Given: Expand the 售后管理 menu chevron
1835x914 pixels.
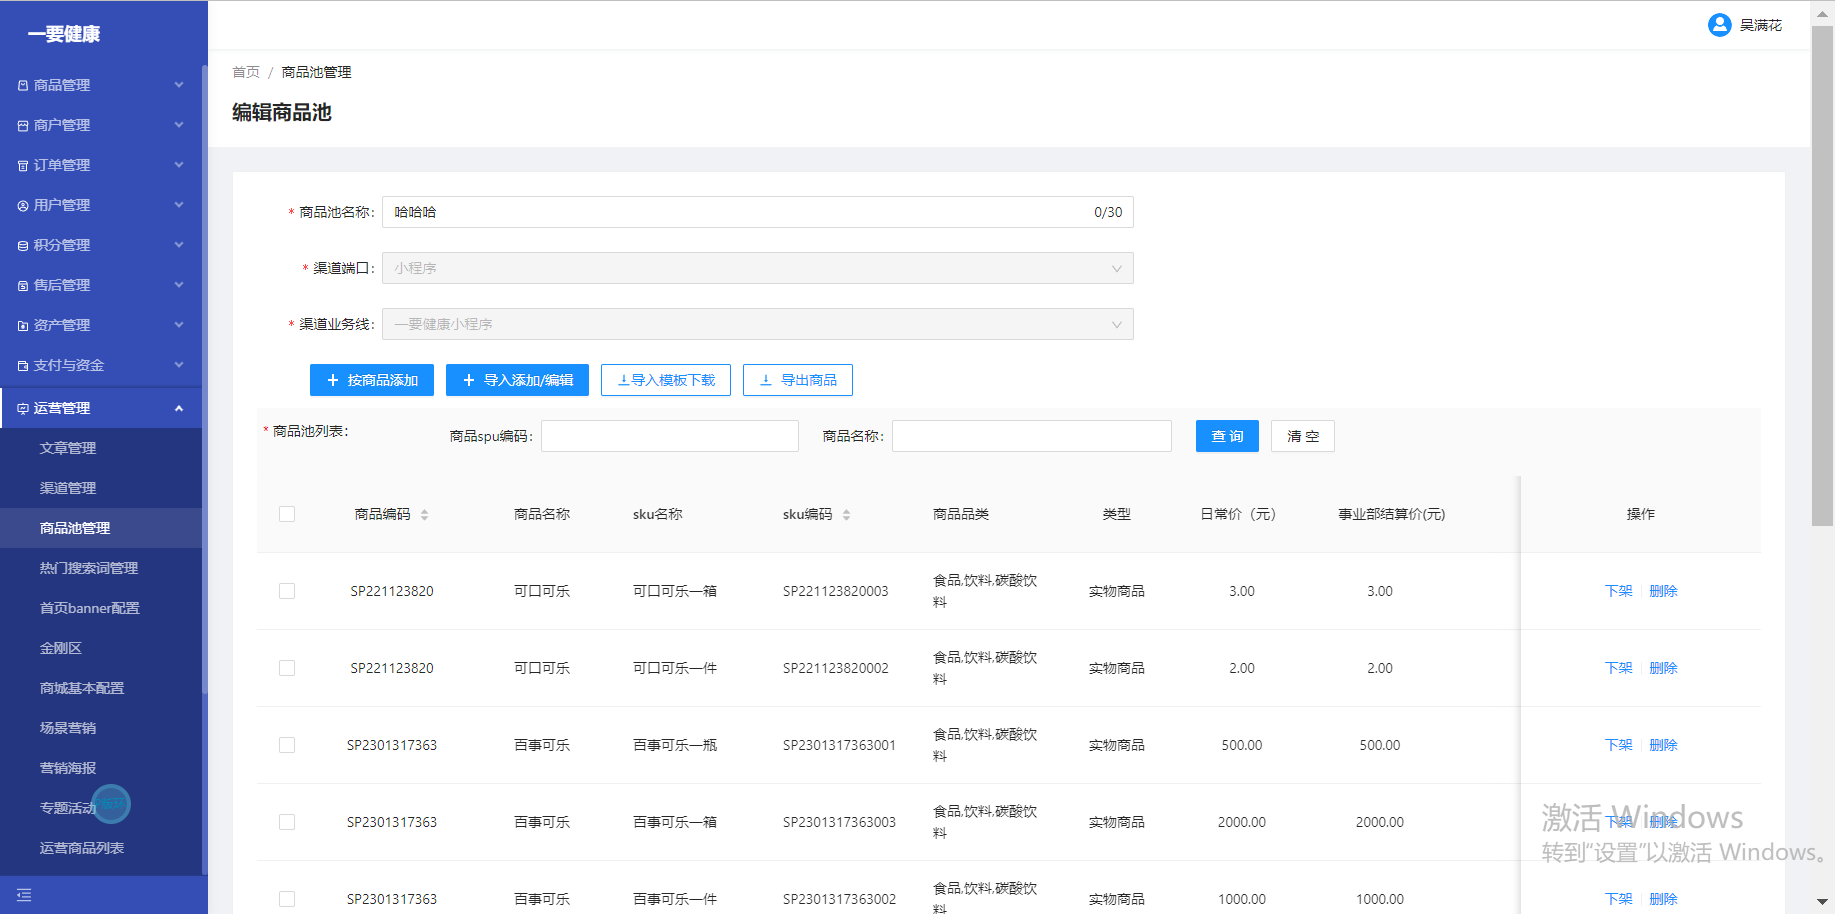Looking at the screenshot, I should coord(179,285).
